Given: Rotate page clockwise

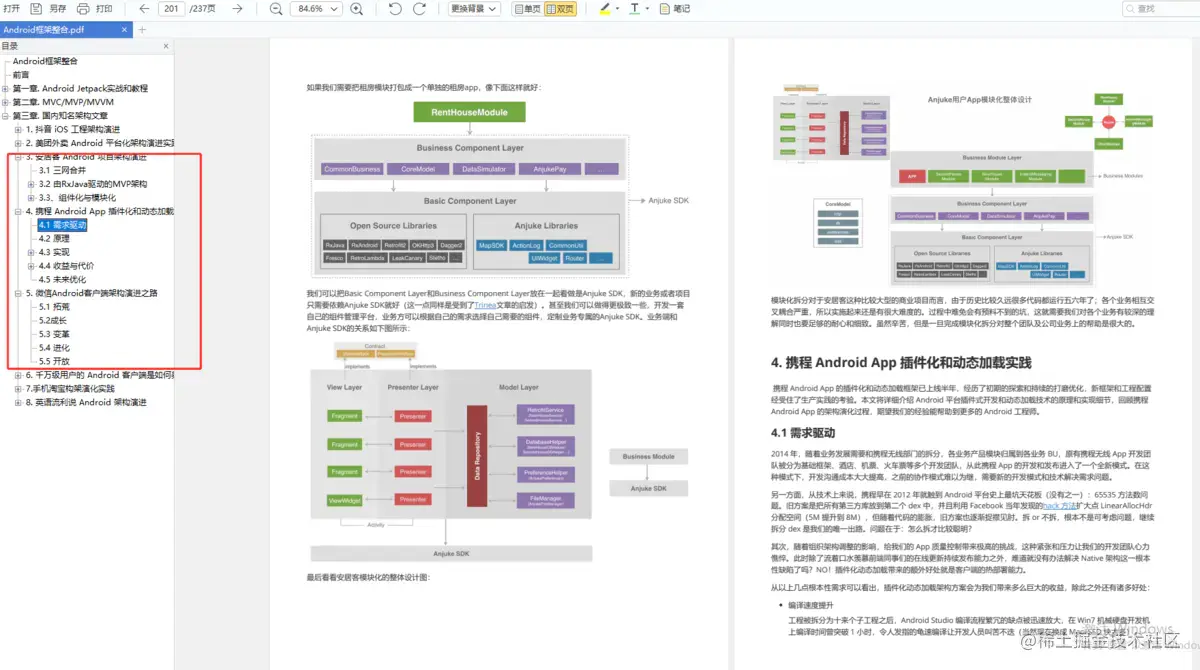Looking at the screenshot, I should coord(419,9).
